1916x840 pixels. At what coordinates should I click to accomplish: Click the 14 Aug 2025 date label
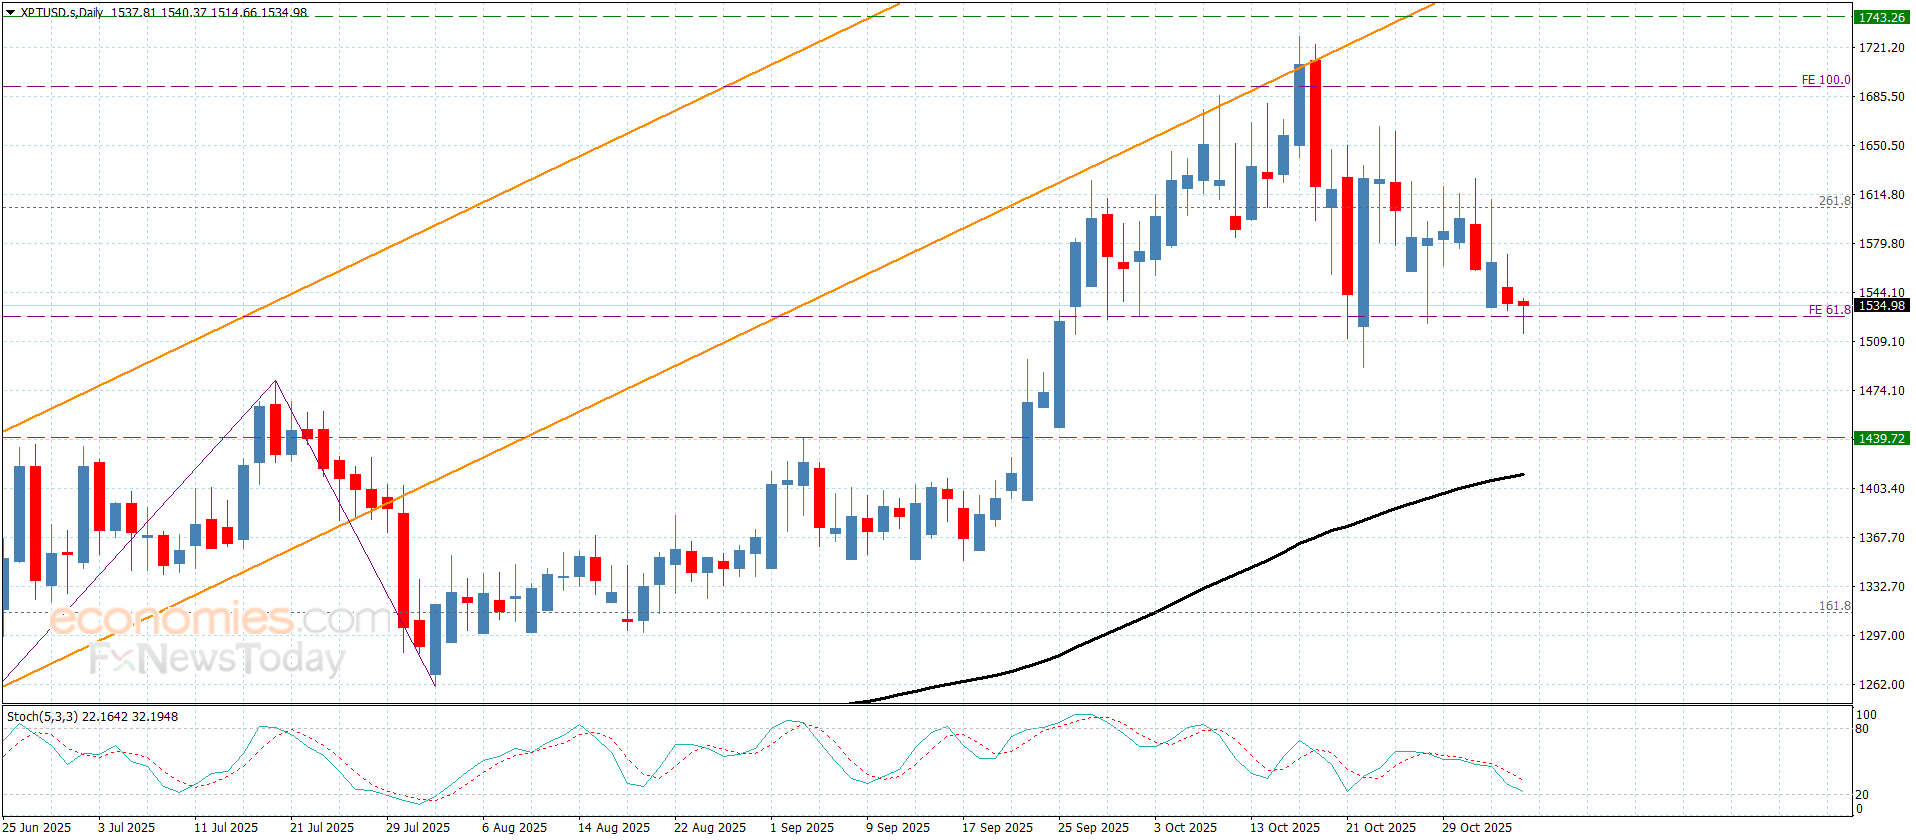(614, 827)
